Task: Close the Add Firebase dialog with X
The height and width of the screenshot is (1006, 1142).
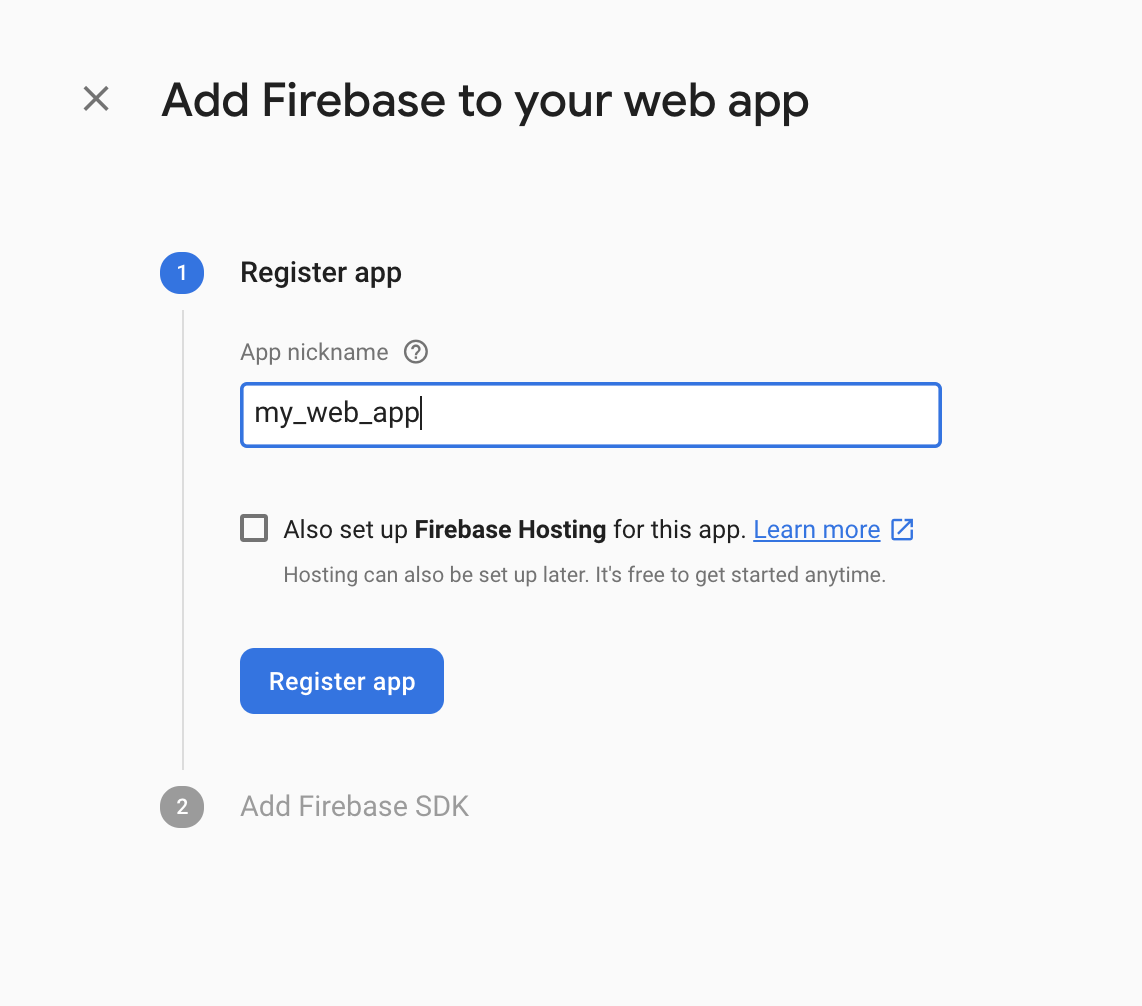Action: click(96, 99)
